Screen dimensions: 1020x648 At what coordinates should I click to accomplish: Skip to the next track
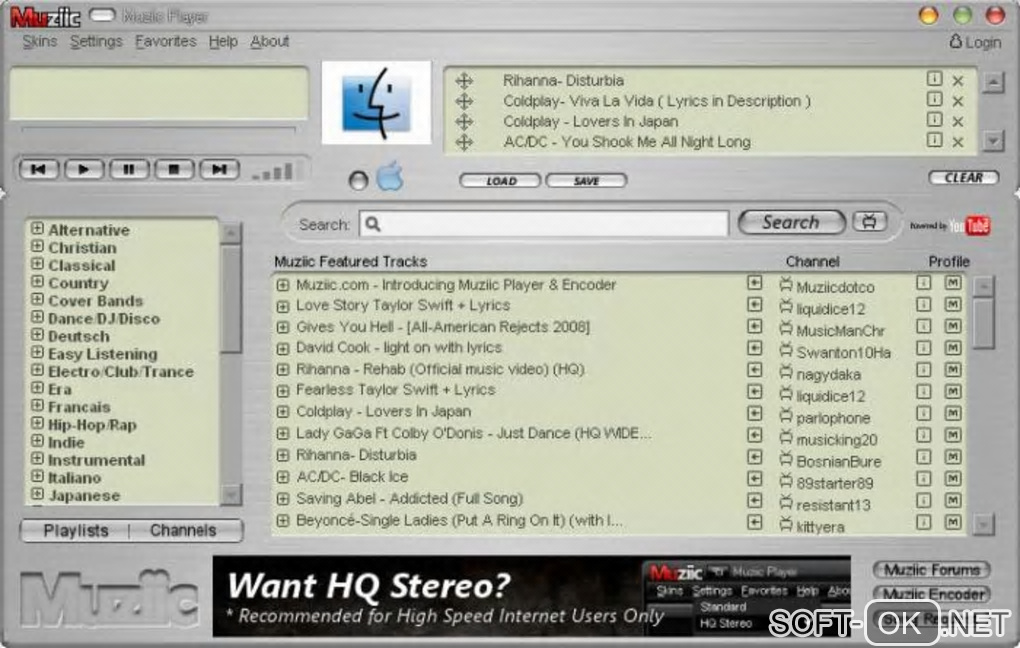219,170
